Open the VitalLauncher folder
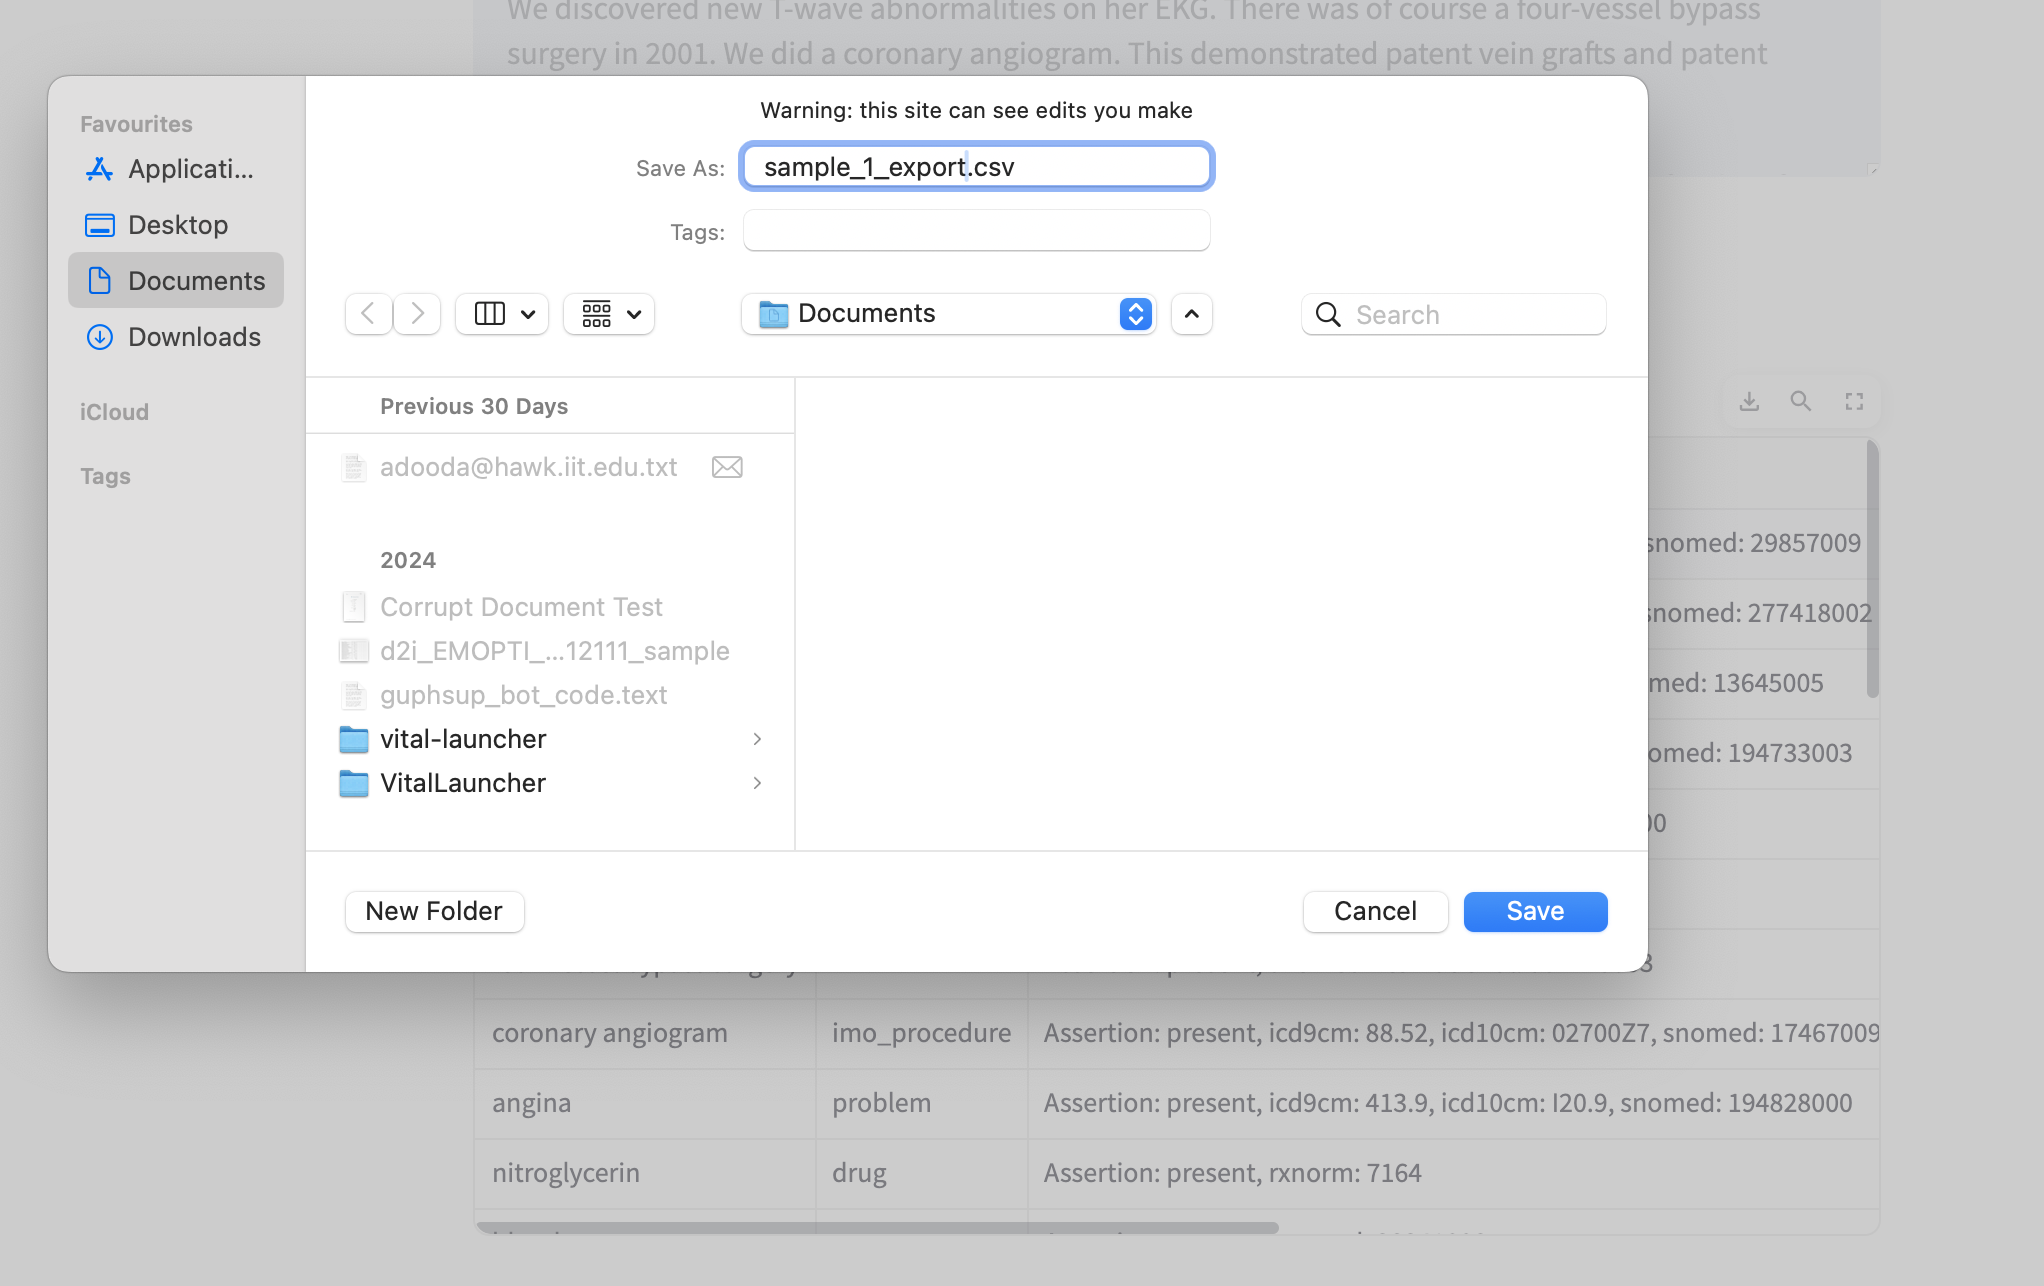The width and height of the screenshot is (2044, 1286). click(463, 783)
